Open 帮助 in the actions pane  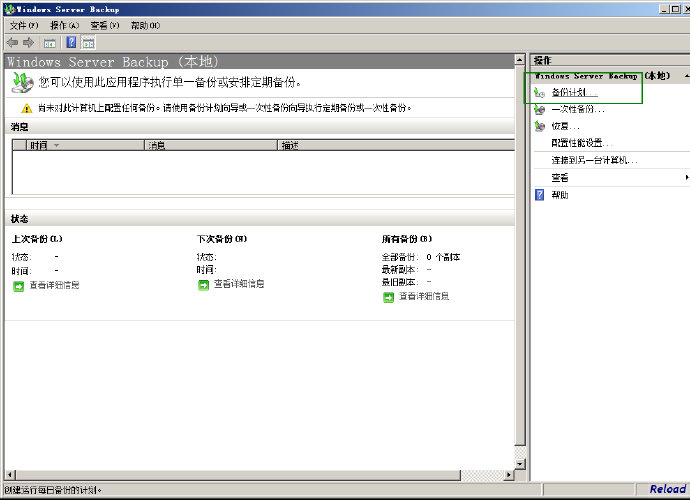[x=560, y=195]
